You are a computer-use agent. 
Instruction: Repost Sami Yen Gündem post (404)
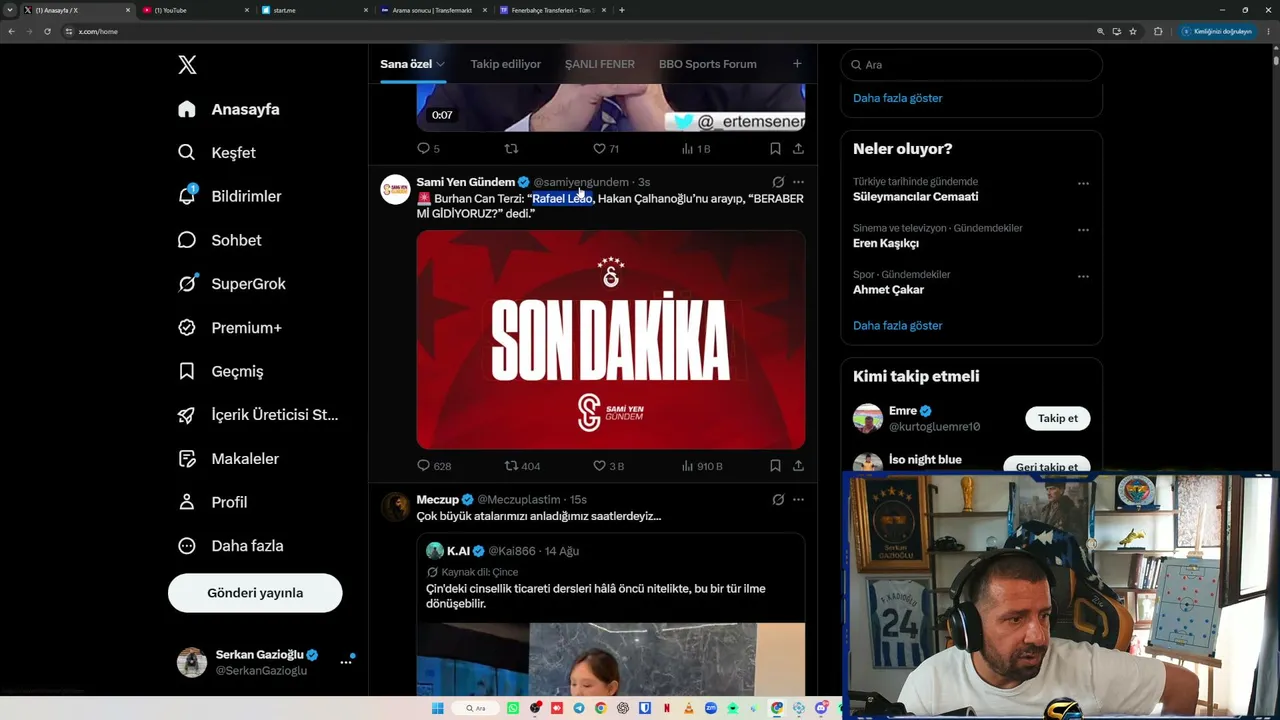522,466
